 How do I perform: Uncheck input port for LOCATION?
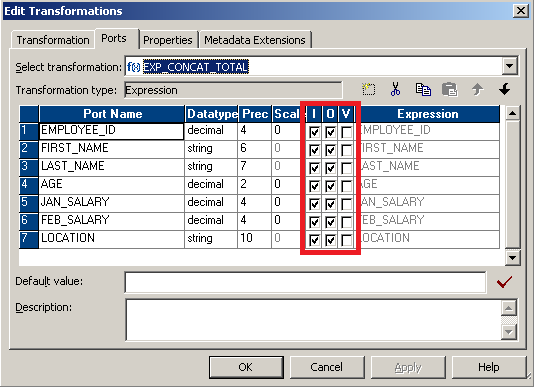click(x=314, y=240)
